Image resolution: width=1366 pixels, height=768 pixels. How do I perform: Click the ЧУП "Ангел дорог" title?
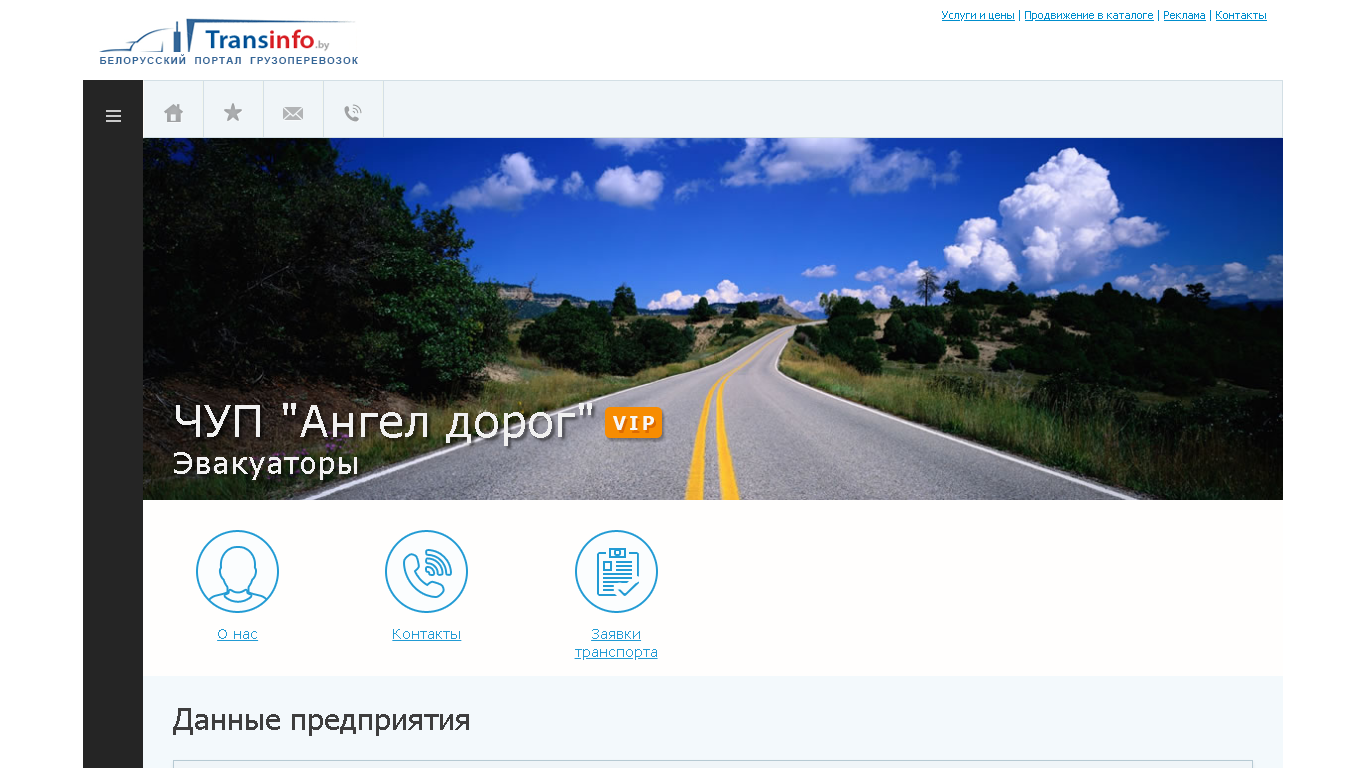click(x=384, y=422)
